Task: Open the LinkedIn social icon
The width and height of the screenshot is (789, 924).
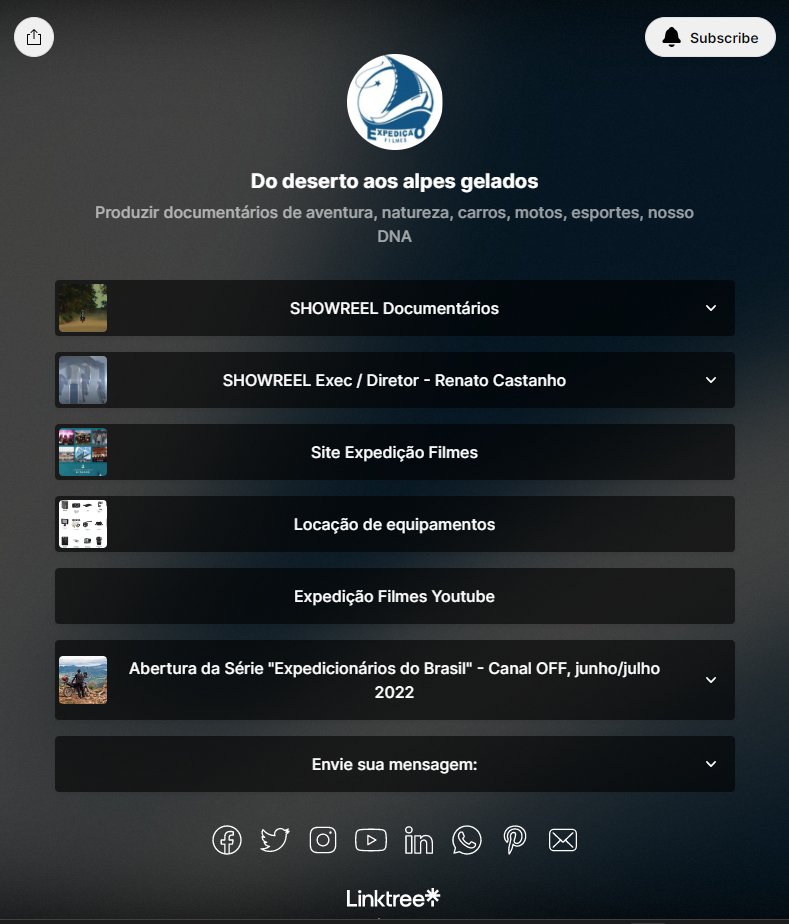Action: [418, 840]
